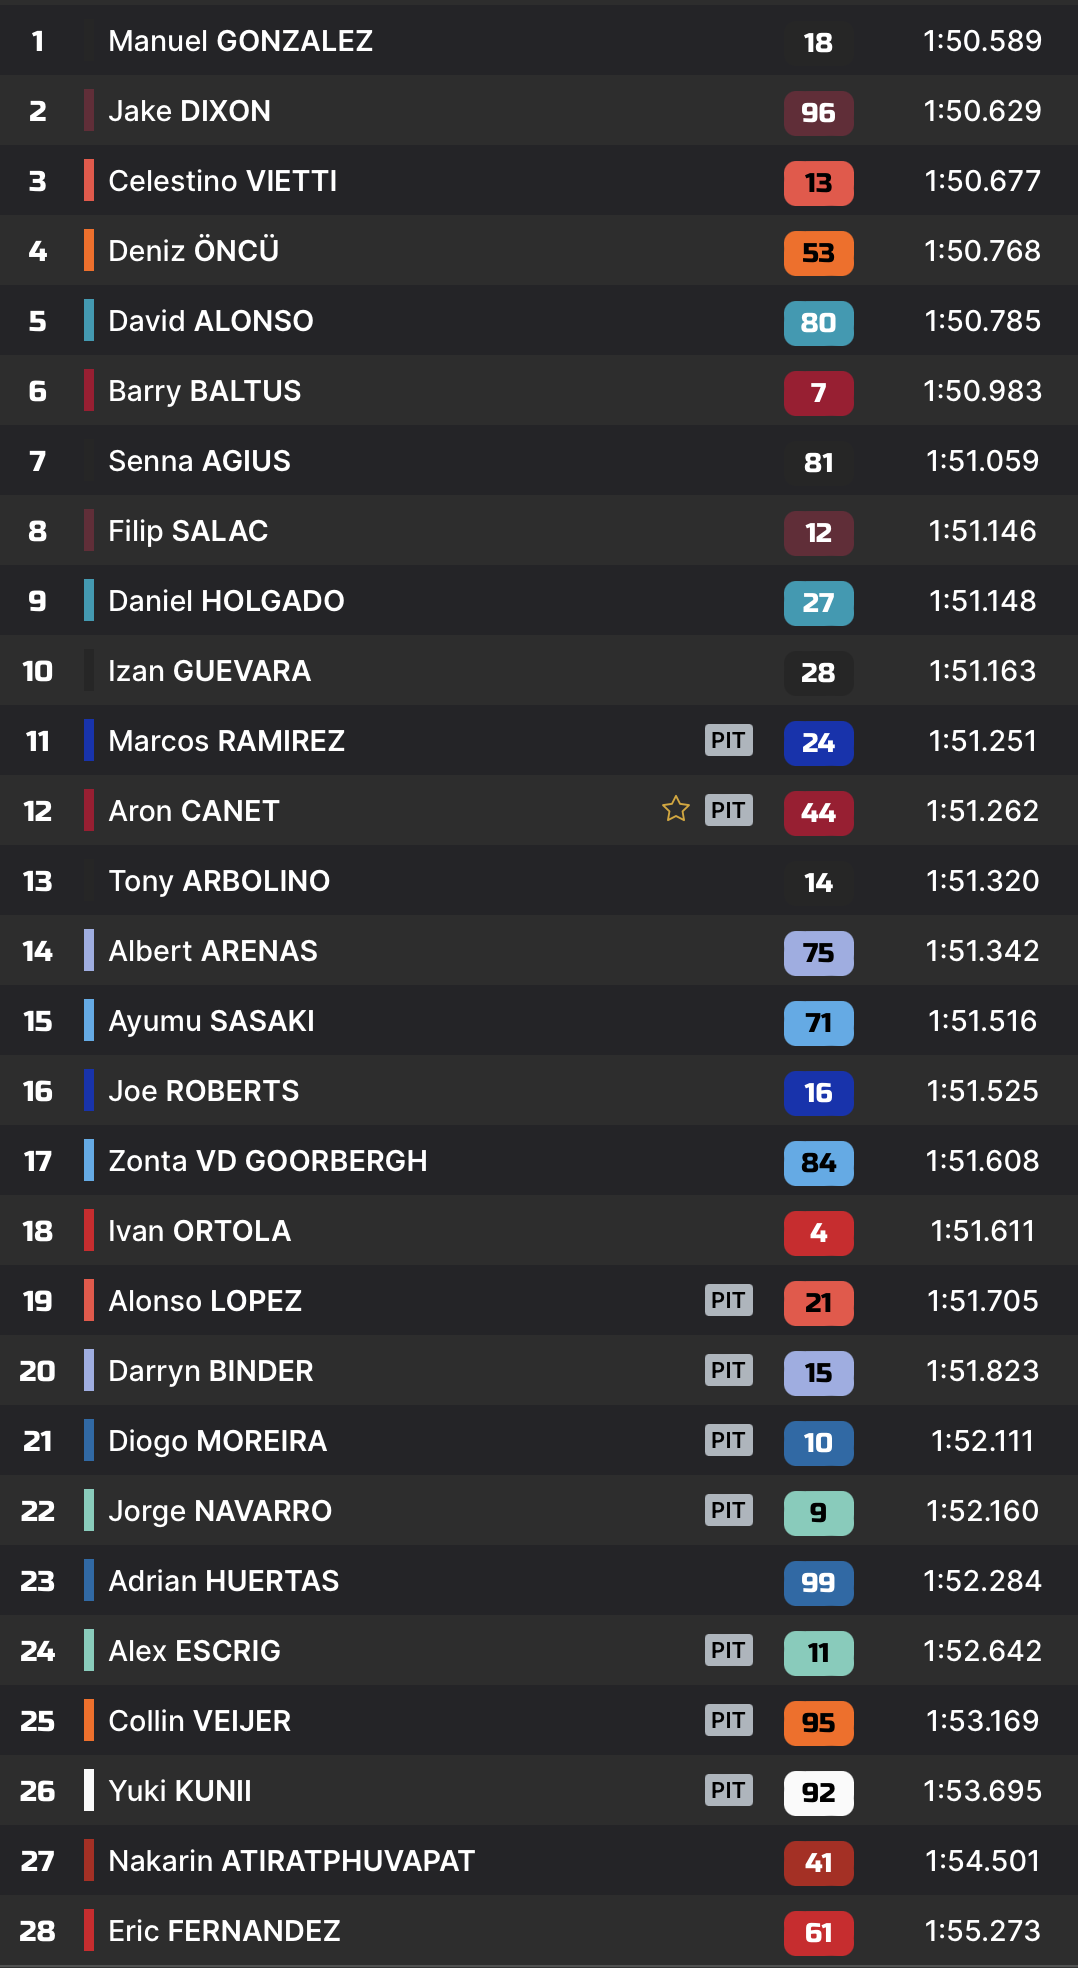Open rider Manuel GONZALEZ
Screen dimensions: 1078x1968
[240, 41]
